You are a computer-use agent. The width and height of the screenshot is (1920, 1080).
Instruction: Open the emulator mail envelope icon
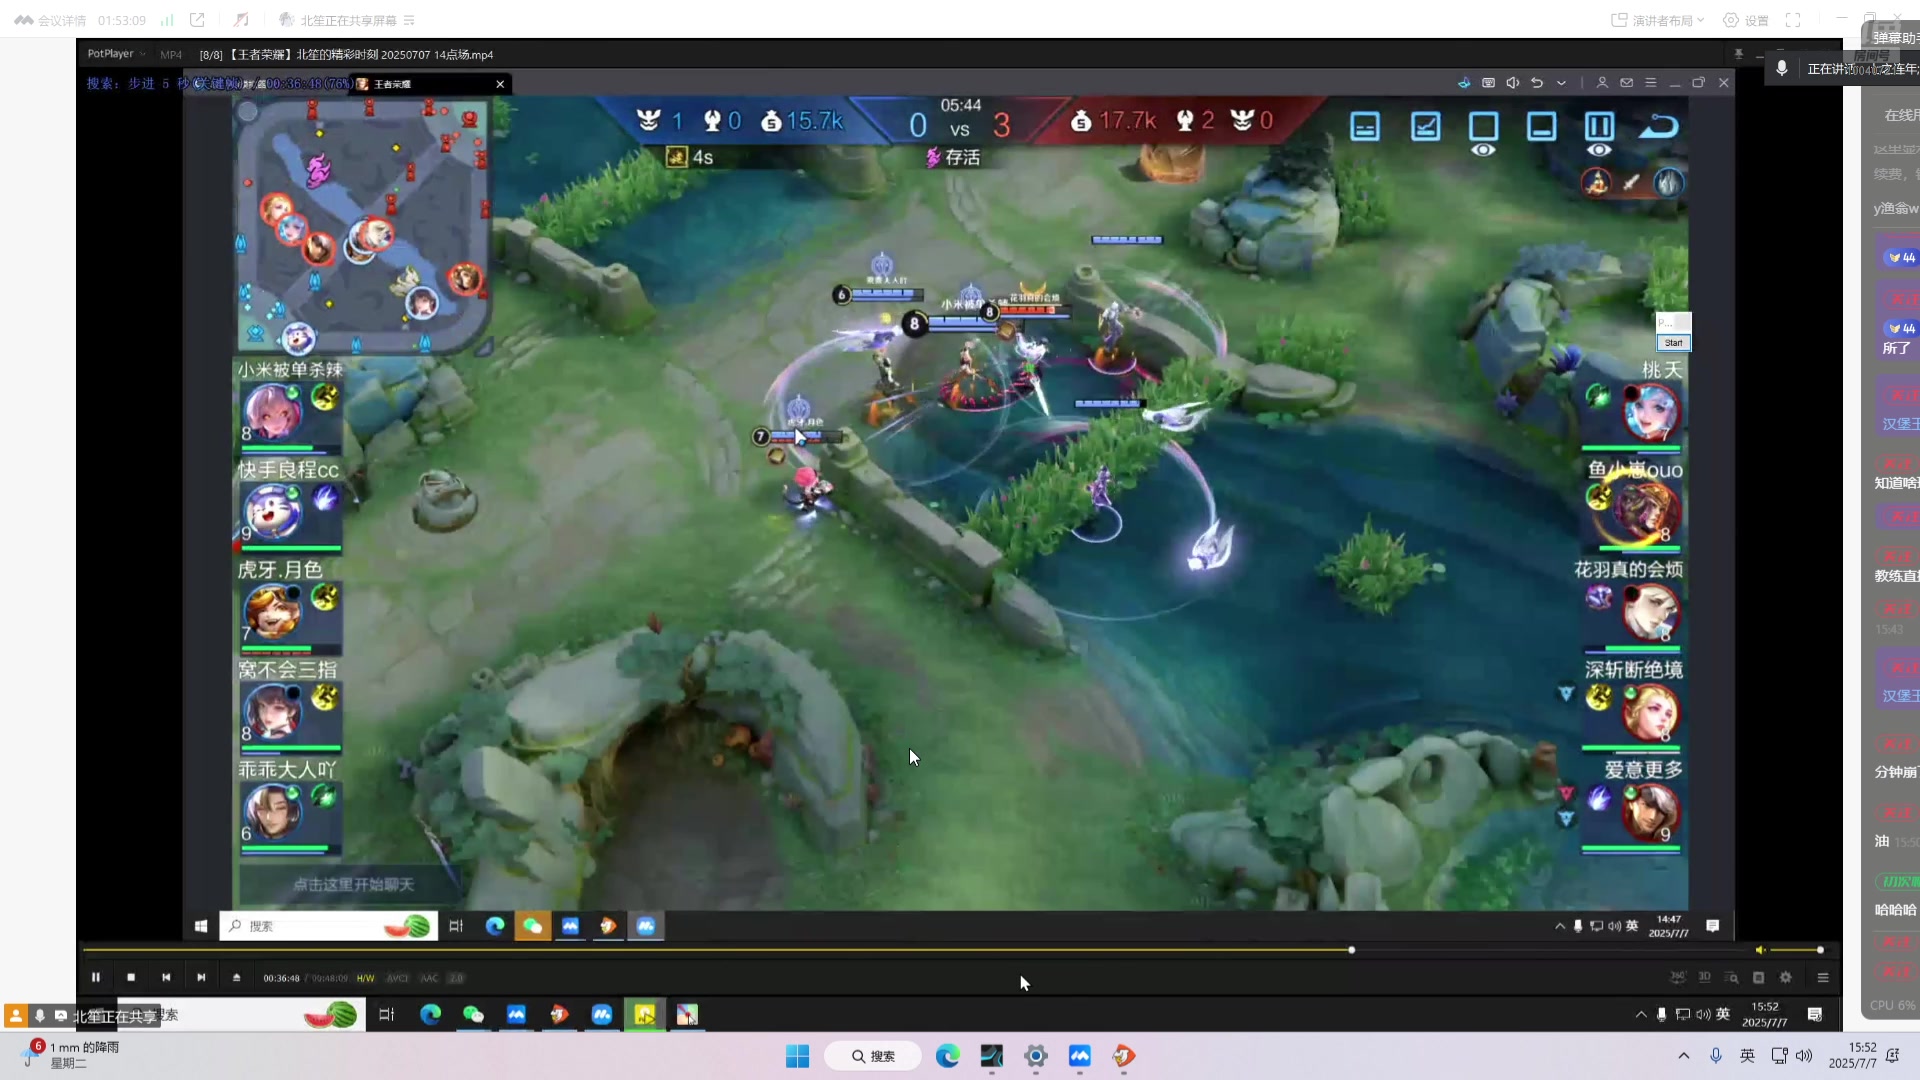click(x=1627, y=83)
